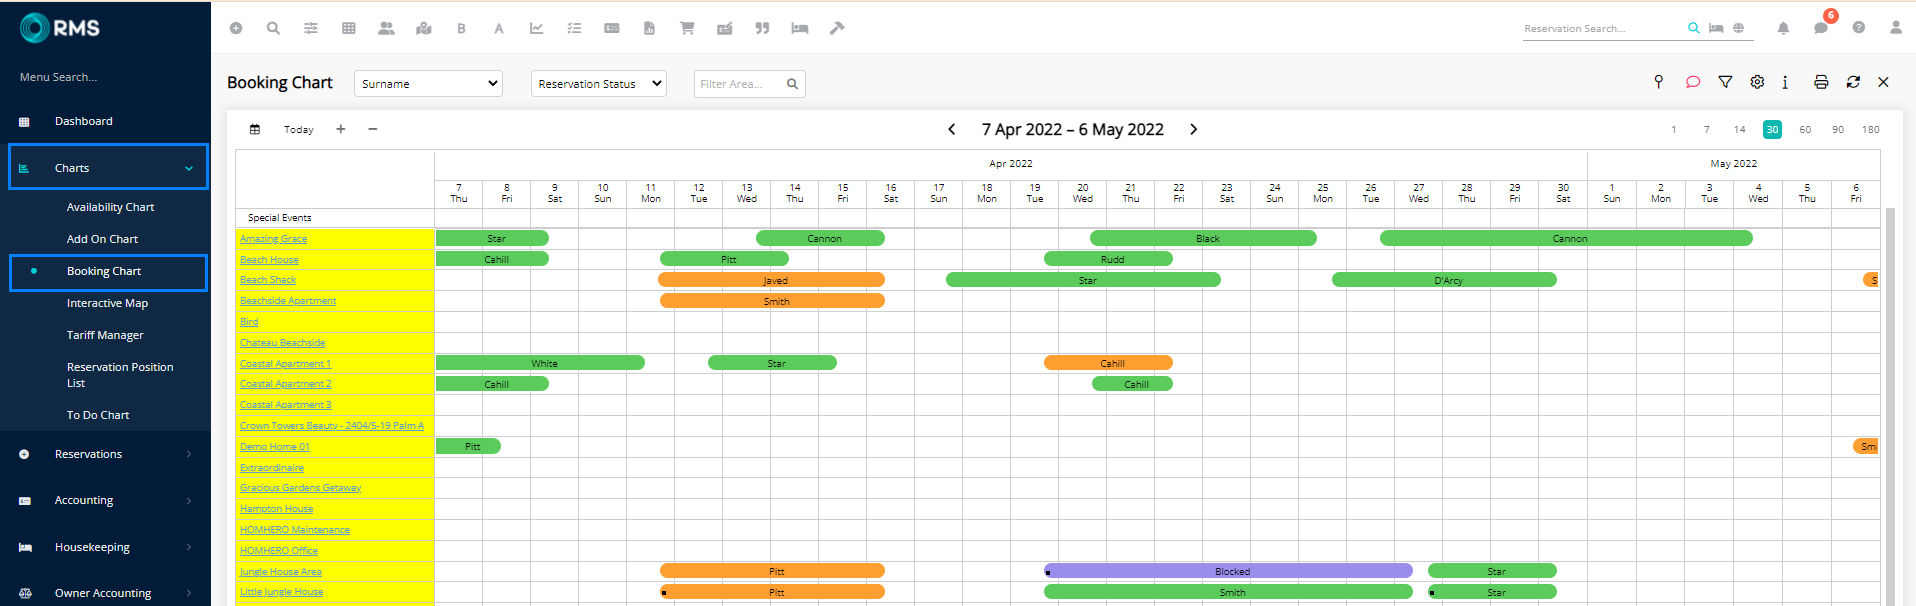
Task: Click the print icon on Booking Chart
Action: [1821, 82]
